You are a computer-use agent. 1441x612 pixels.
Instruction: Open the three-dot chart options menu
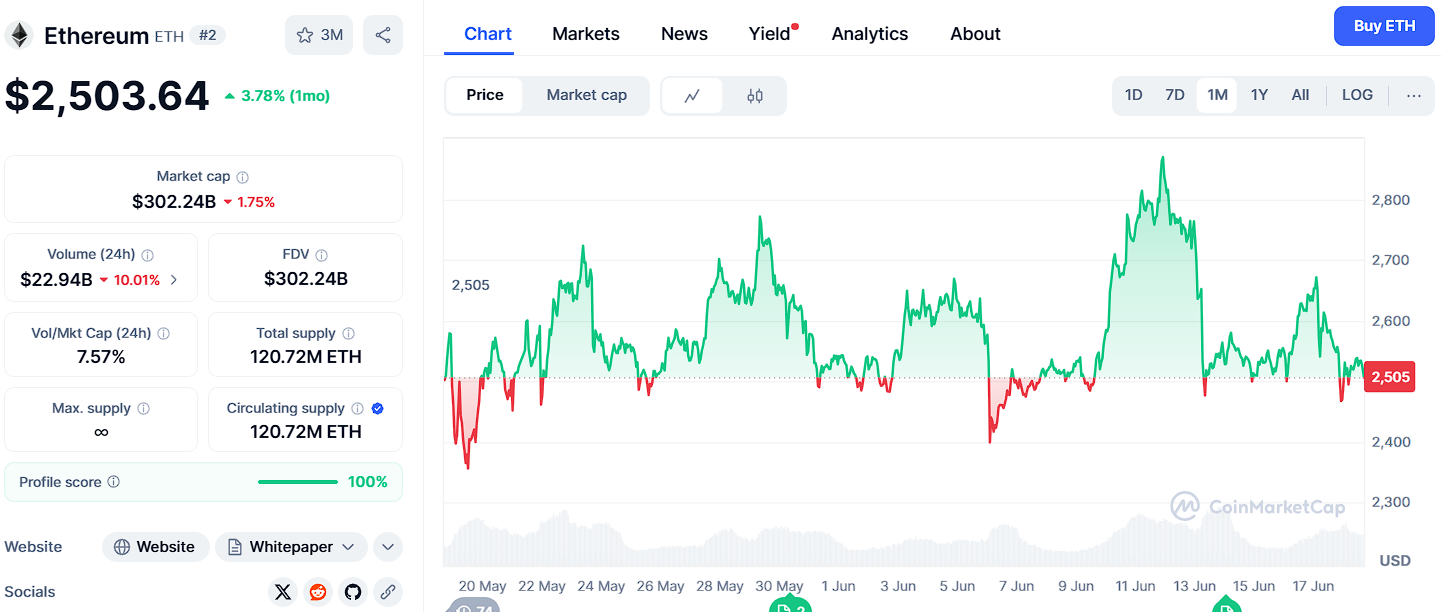click(1414, 96)
